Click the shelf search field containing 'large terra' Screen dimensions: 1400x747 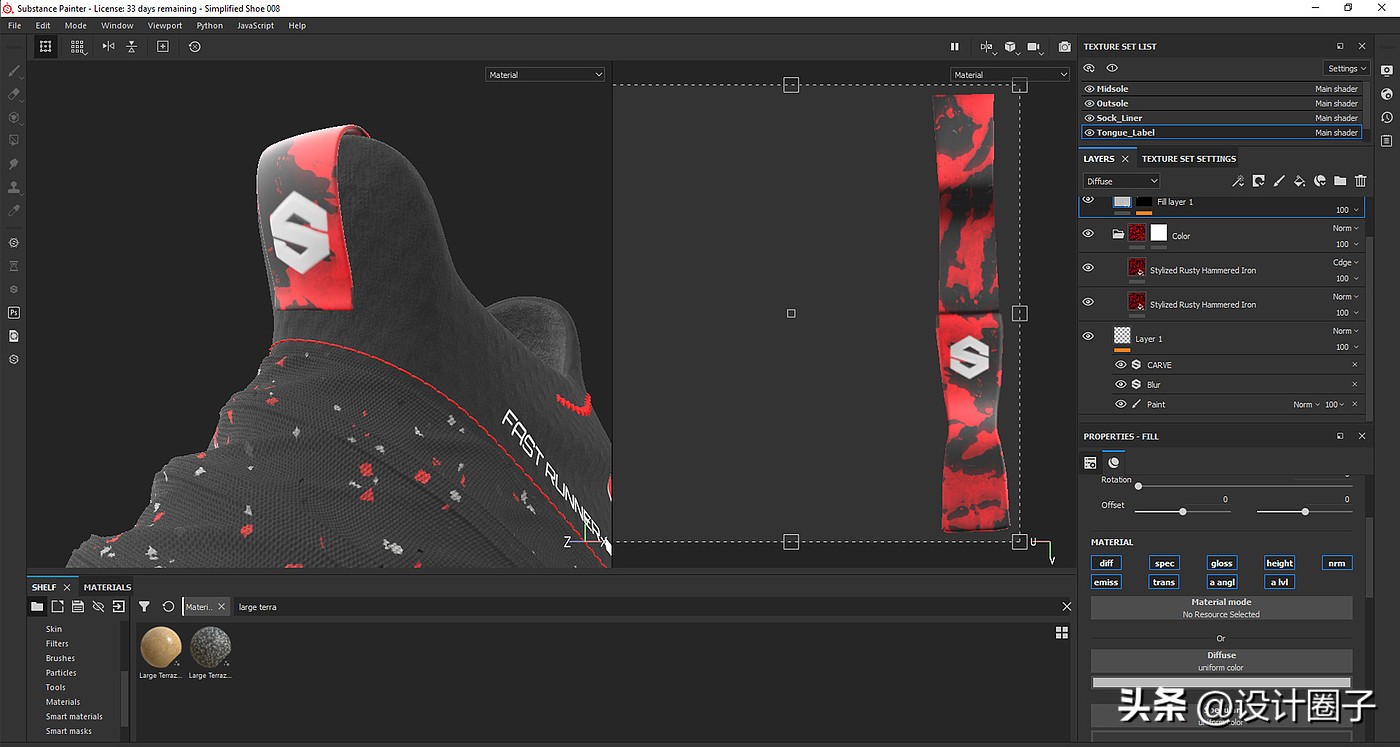640,607
